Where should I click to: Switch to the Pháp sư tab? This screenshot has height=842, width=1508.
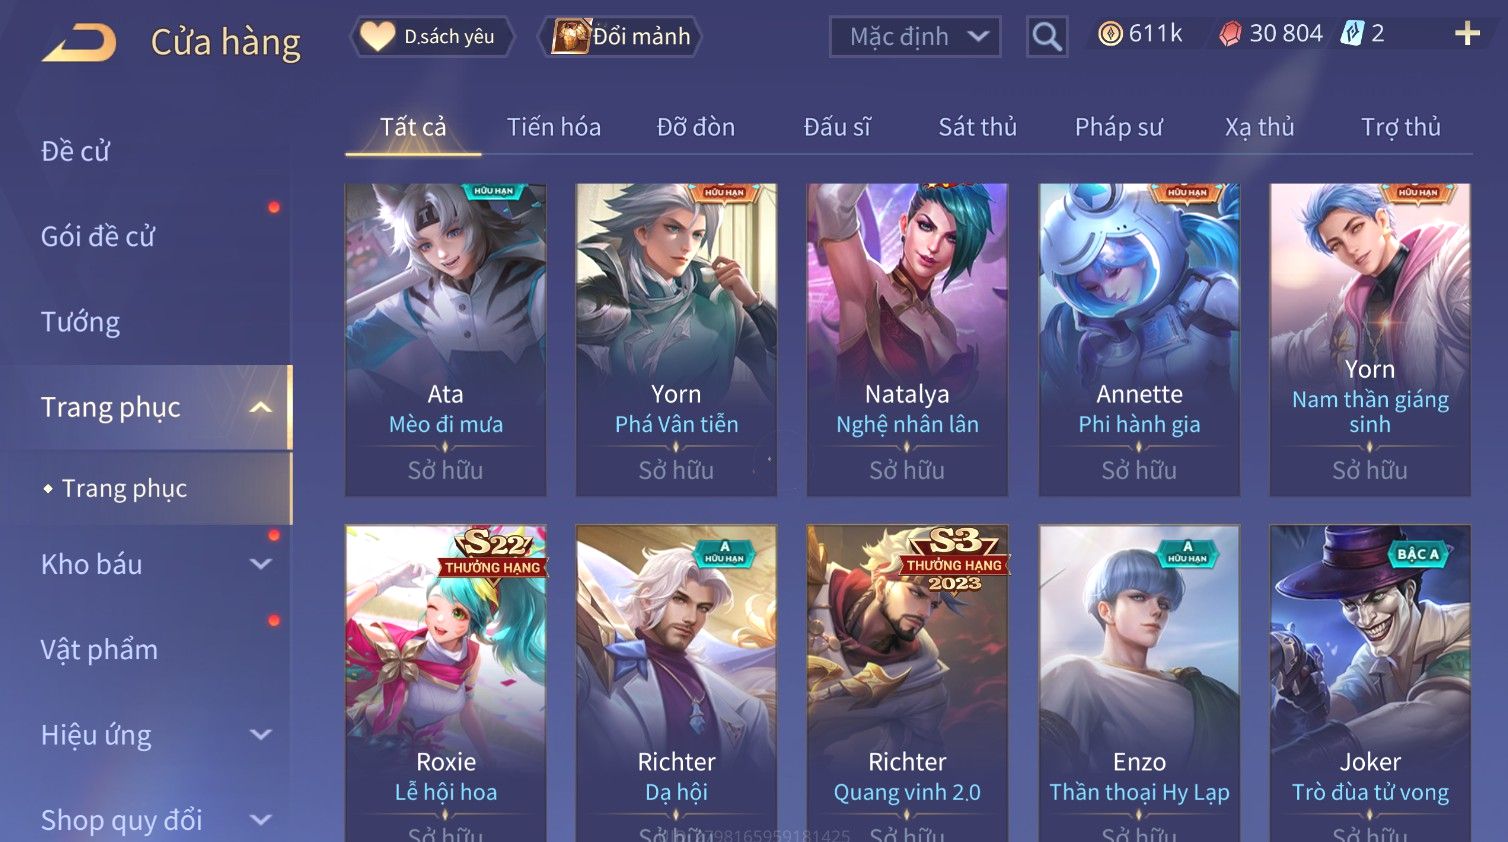(x=1118, y=127)
